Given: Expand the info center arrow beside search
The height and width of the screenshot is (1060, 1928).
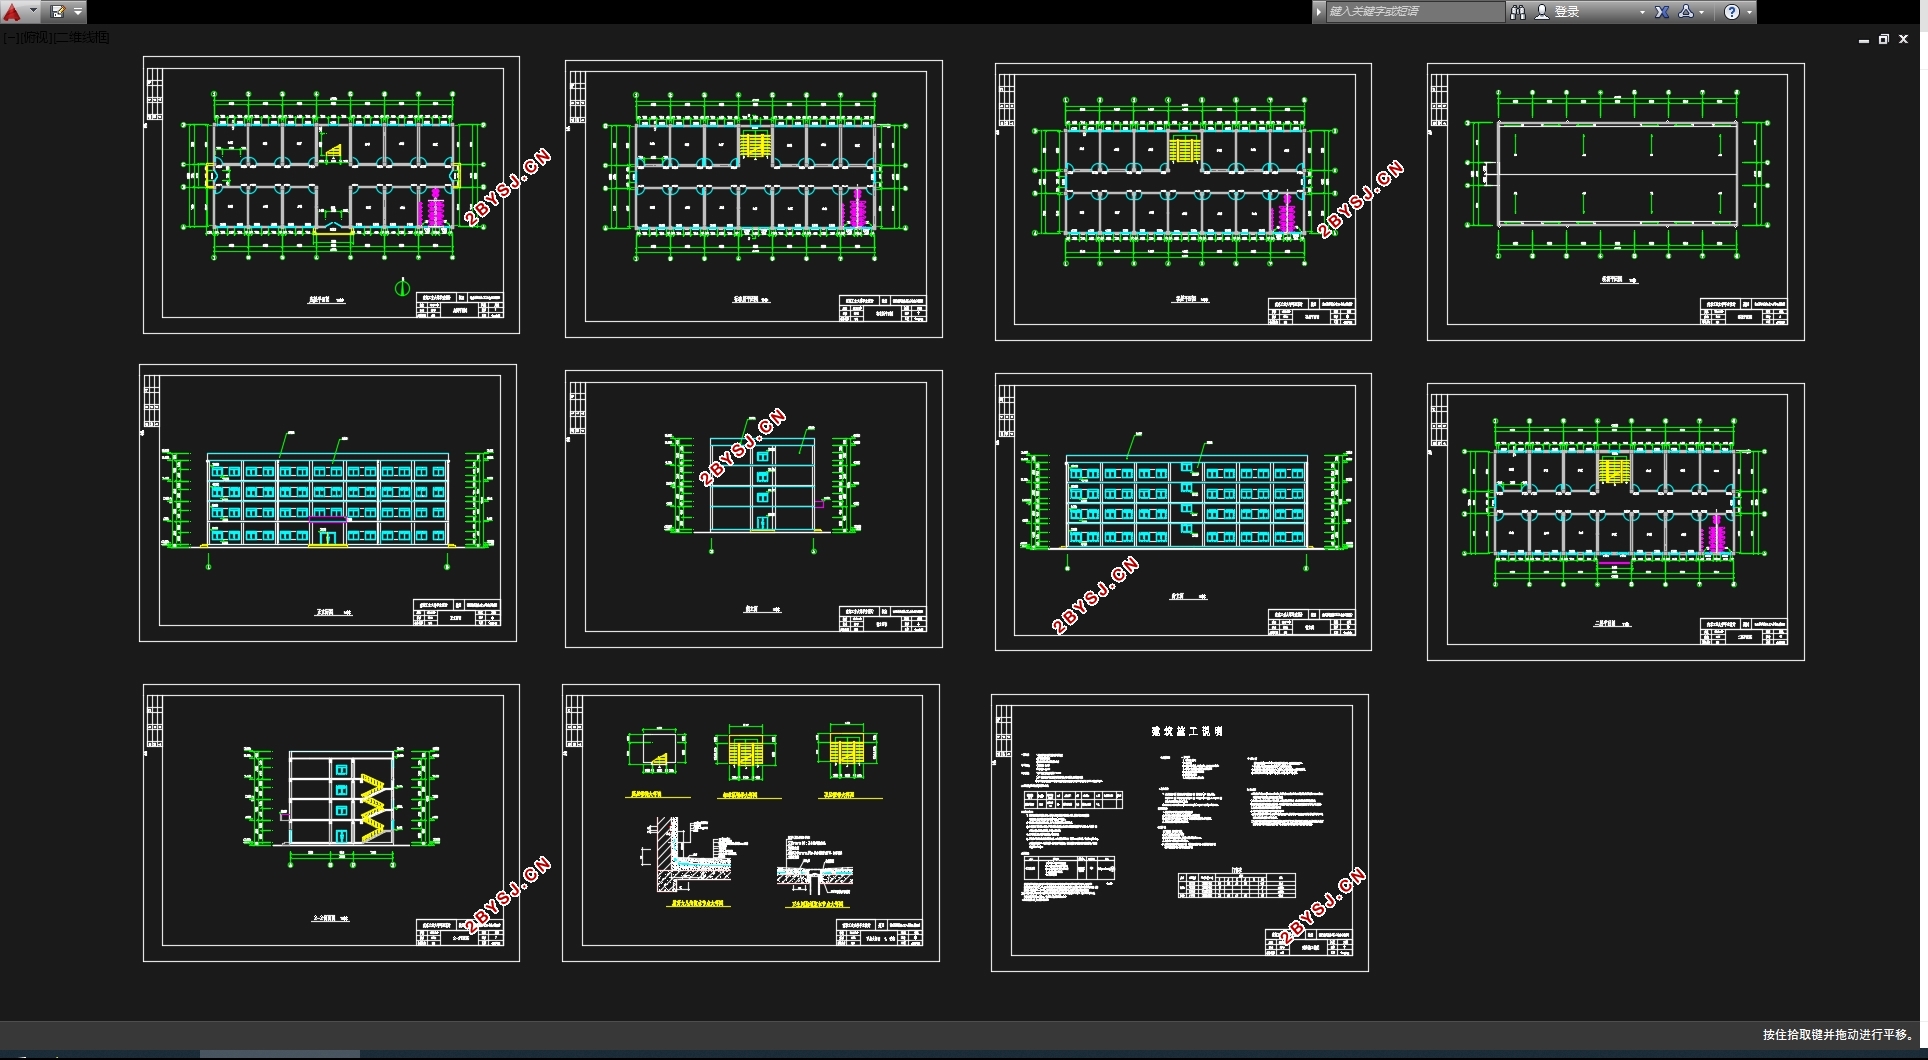Looking at the screenshot, I should (x=1319, y=12).
